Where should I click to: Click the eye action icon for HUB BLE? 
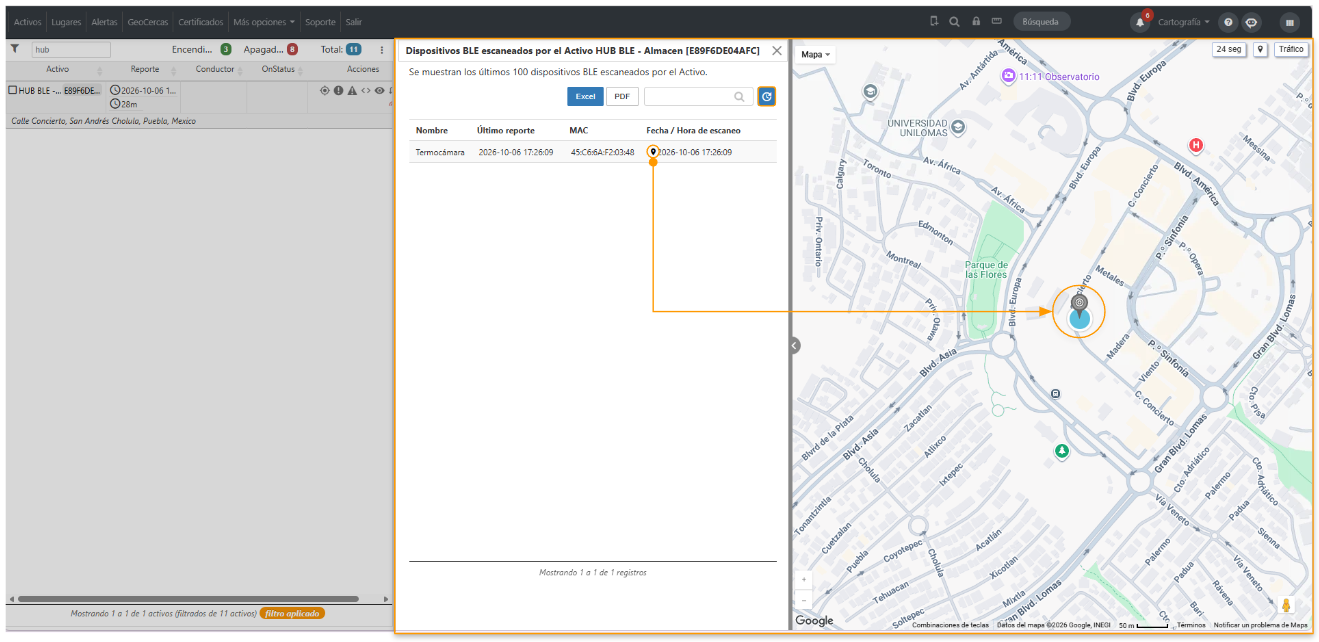coord(379,90)
